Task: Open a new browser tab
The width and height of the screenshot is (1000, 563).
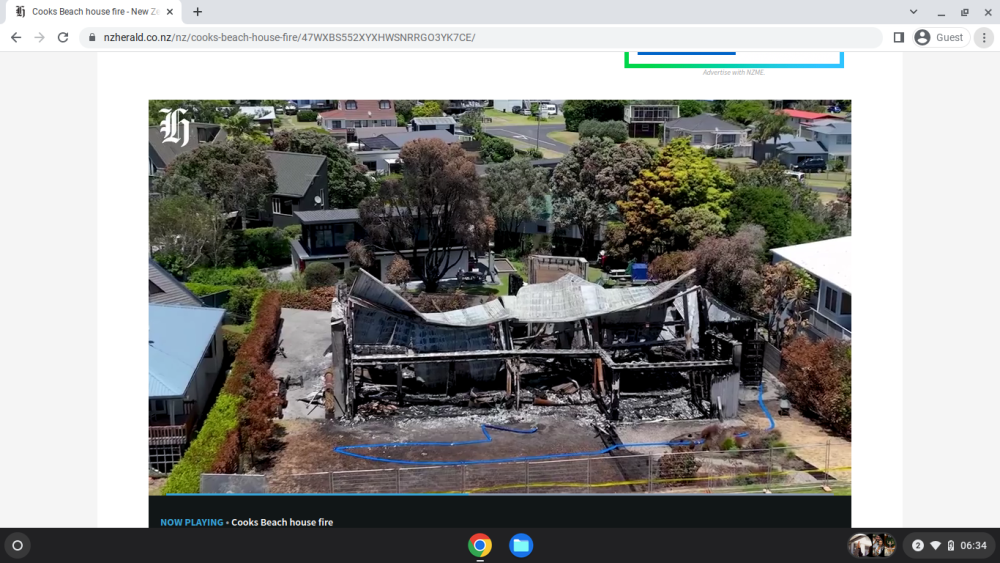Action: point(198,11)
